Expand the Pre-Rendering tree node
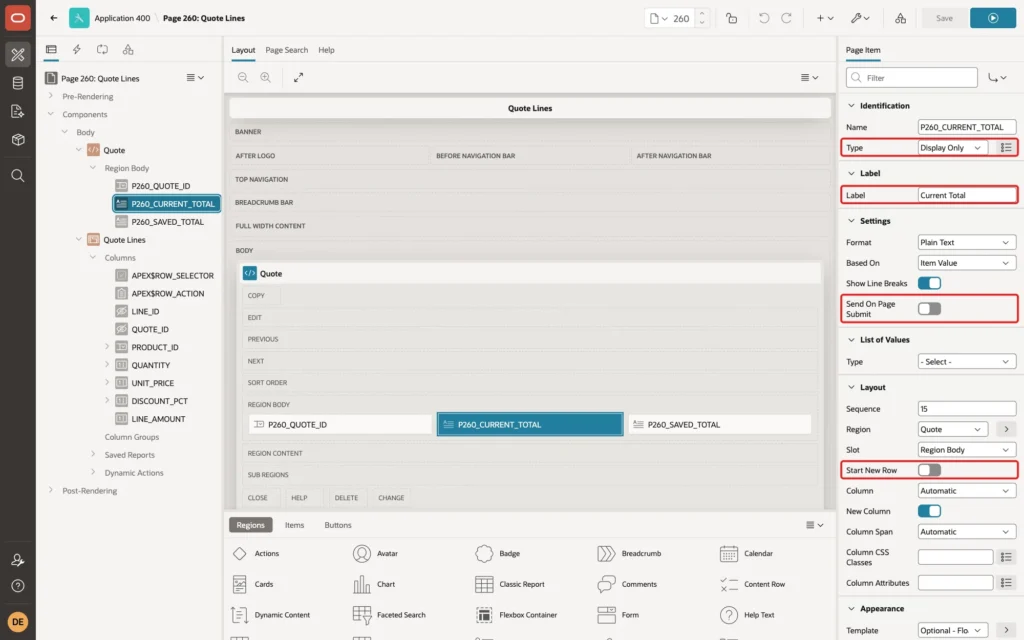1024x640 pixels. [x=51, y=96]
